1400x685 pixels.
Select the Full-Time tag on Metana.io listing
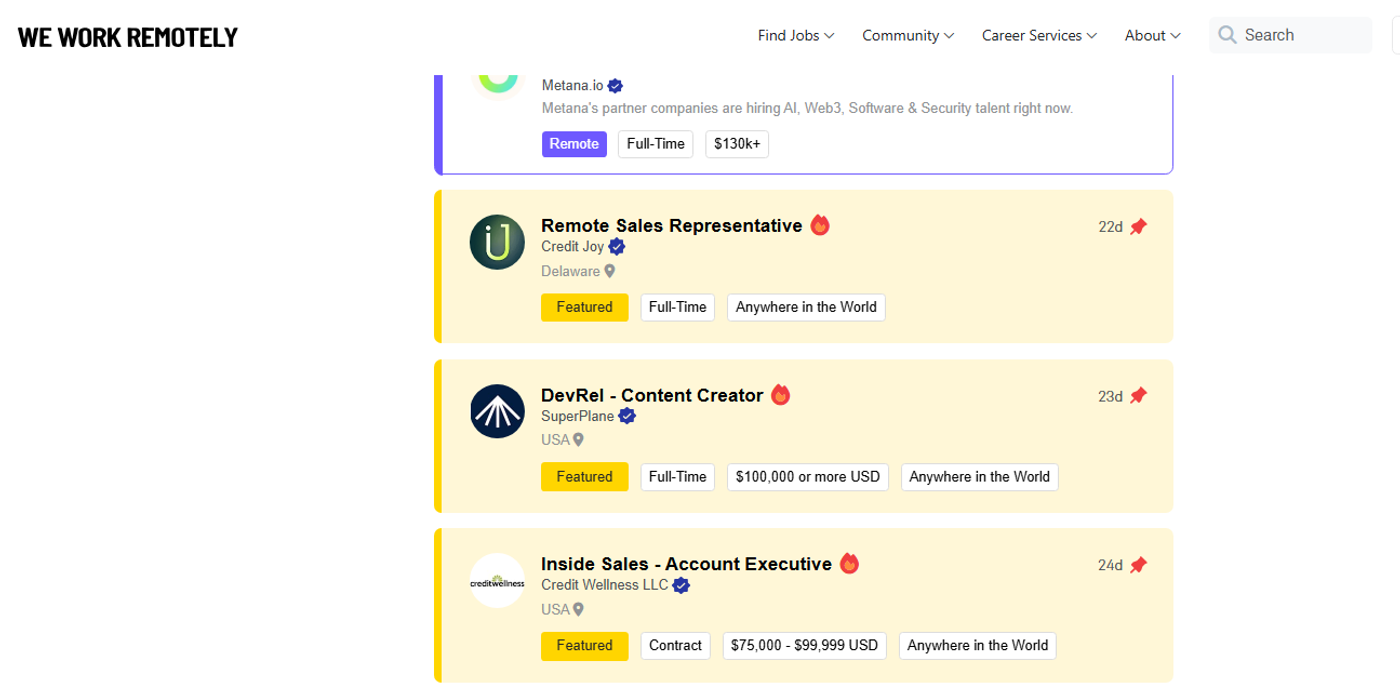tap(655, 144)
